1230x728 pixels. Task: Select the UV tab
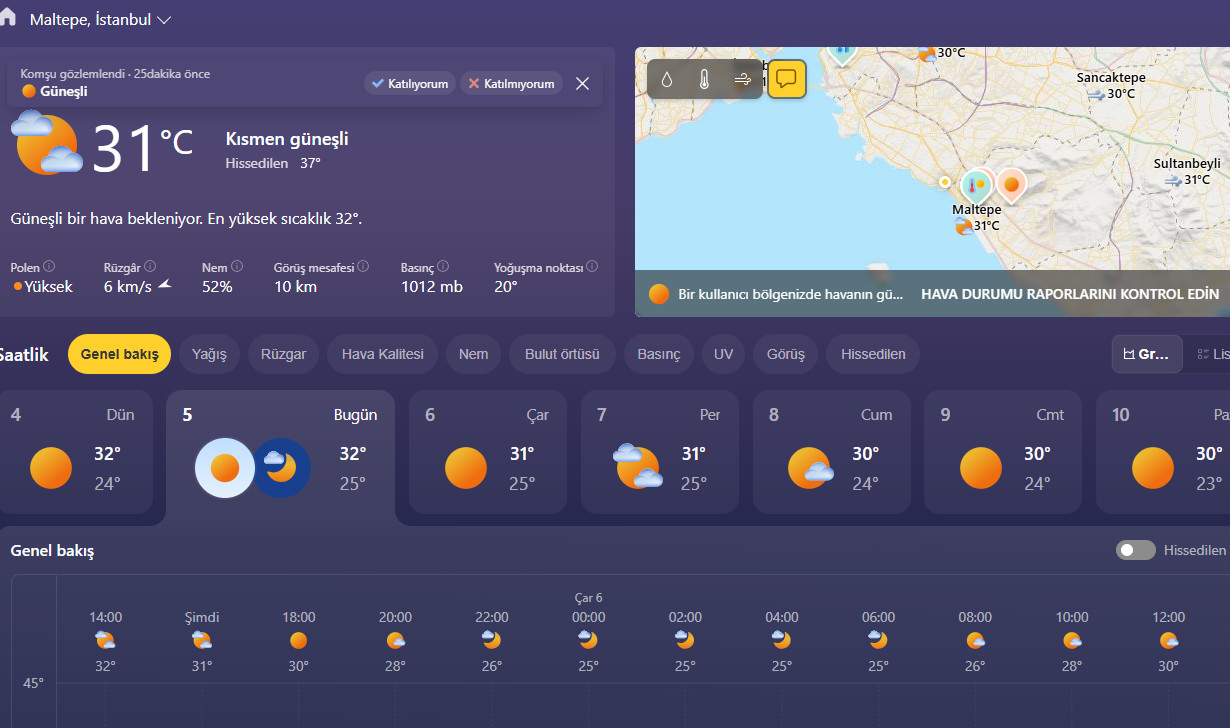point(723,354)
